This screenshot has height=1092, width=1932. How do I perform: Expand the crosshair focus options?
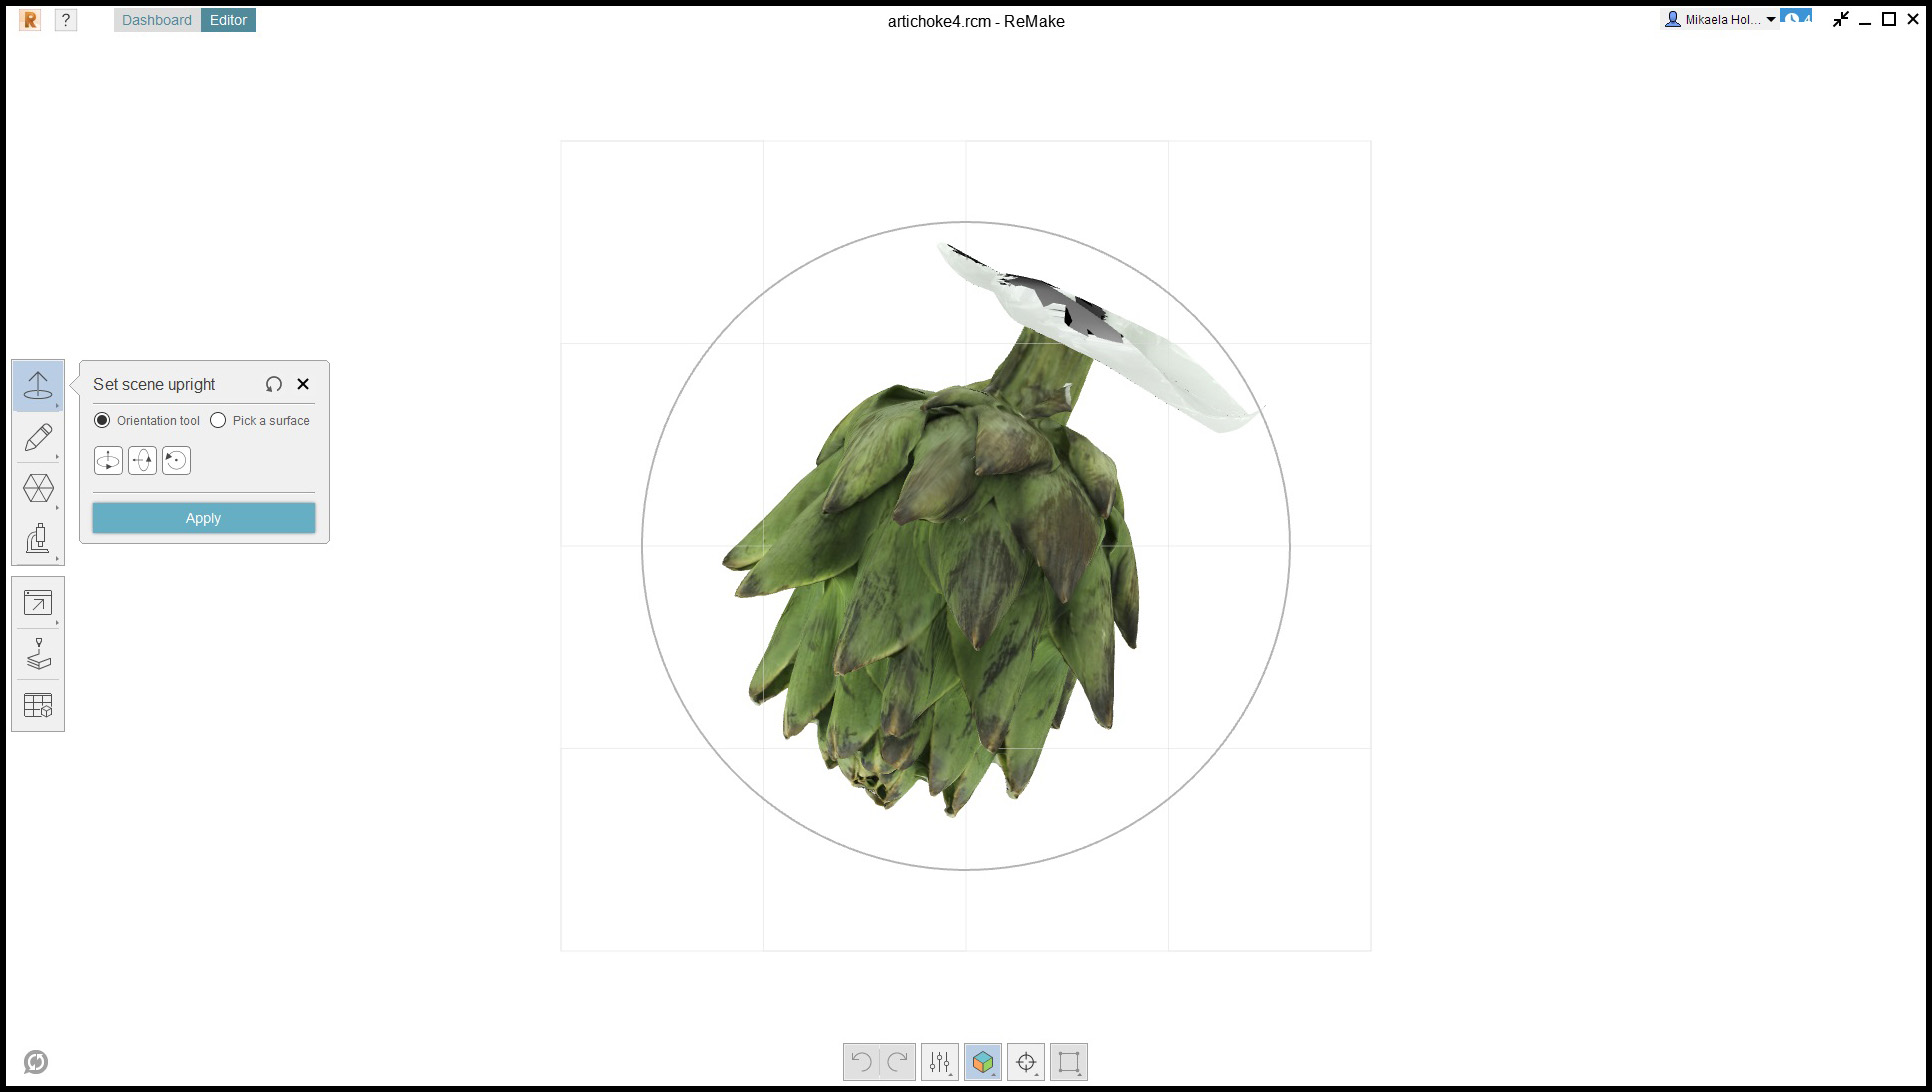1026,1062
